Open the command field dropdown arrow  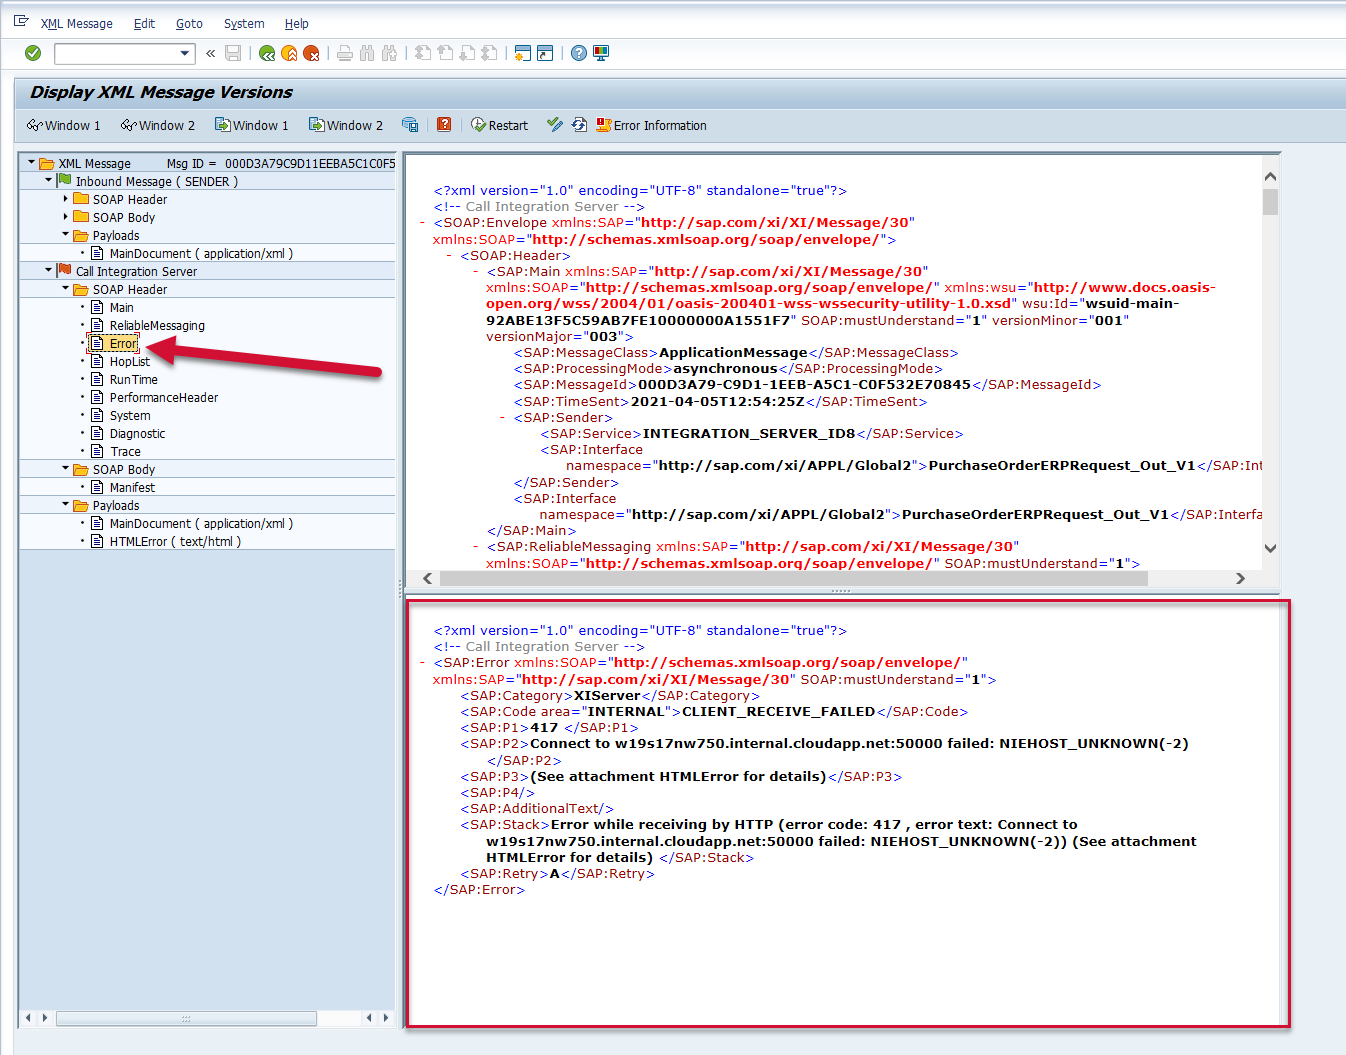(x=185, y=53)
